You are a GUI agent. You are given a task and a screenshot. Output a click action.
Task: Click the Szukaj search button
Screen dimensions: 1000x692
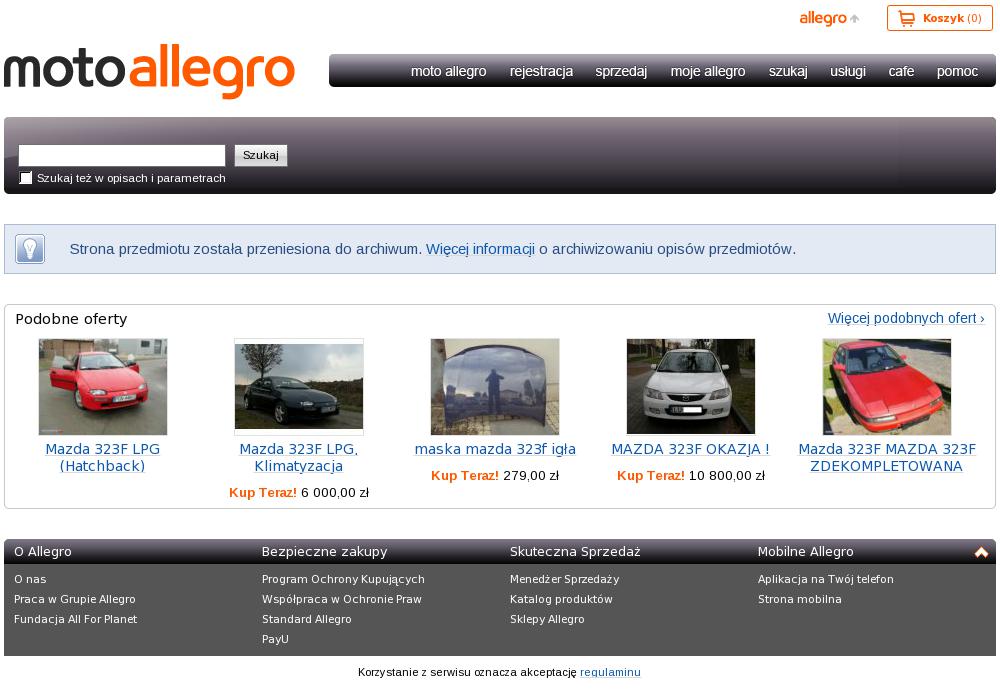click(261, 156)
